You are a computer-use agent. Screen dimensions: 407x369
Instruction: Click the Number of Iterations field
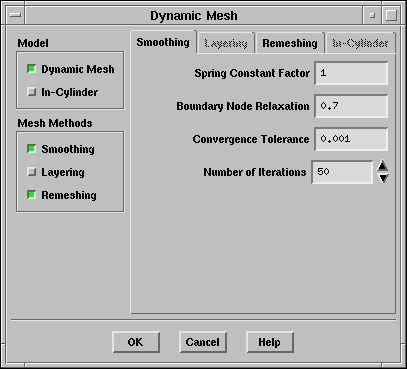tap(342, 172)
